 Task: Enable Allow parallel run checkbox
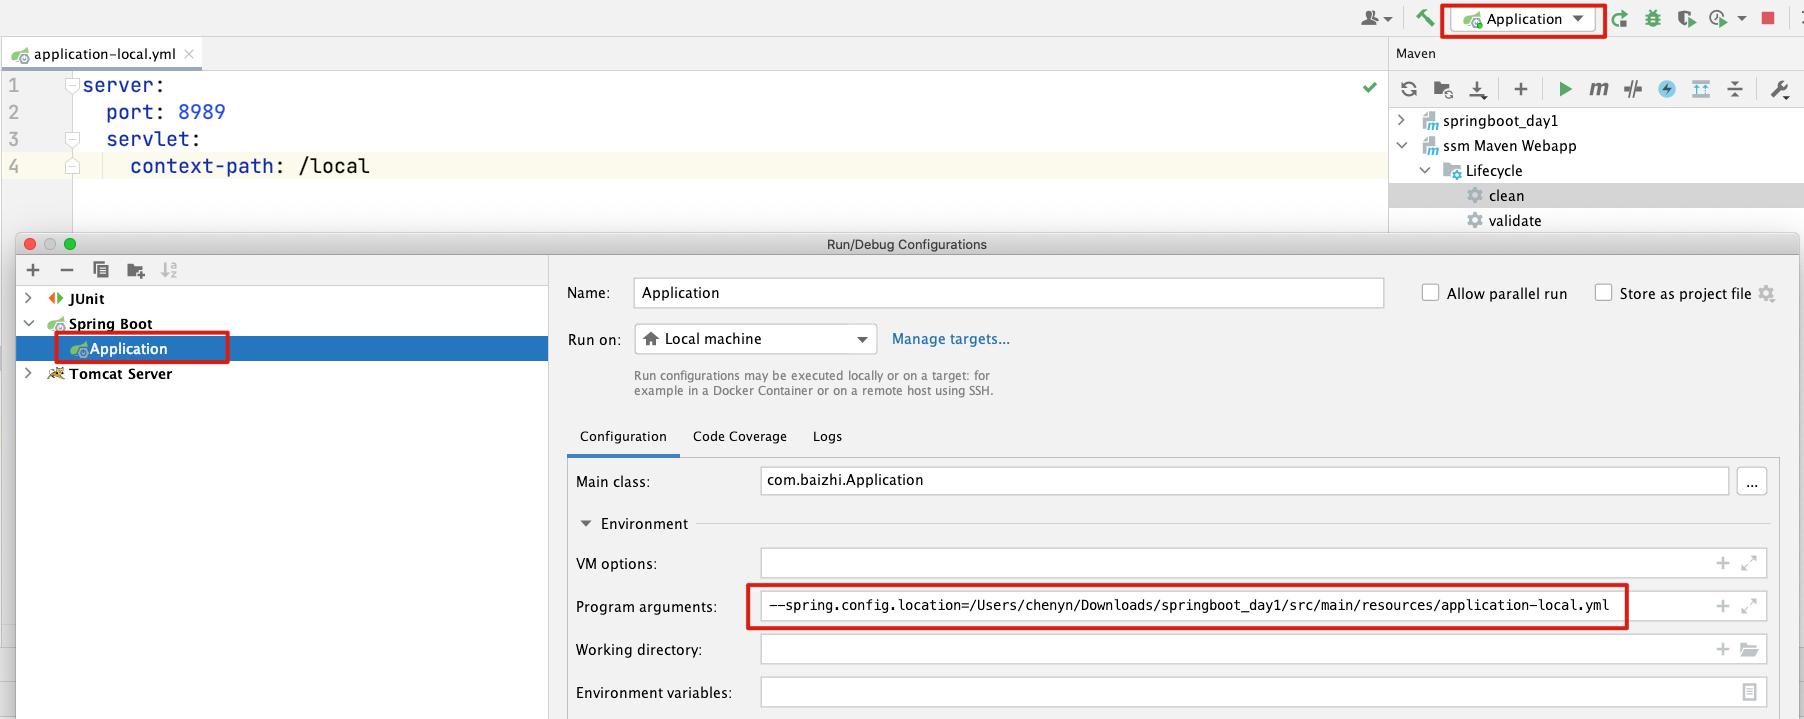pos(1430,293)
